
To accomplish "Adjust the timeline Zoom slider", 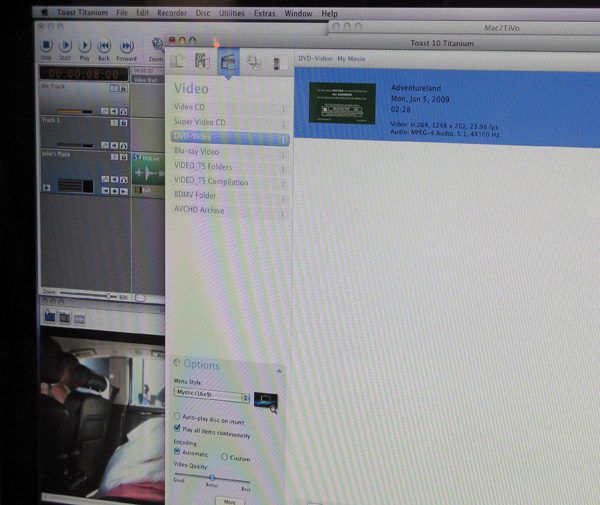I will tap(109, 296).
